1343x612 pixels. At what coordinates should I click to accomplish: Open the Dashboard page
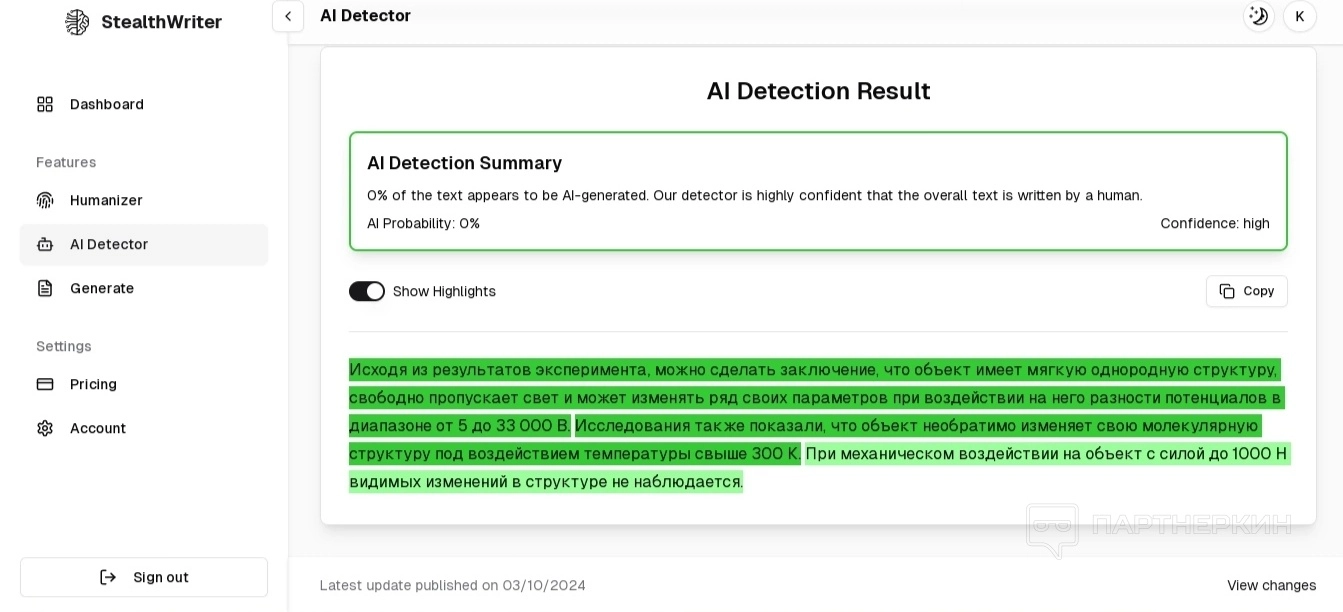click(x=106, y=104)
